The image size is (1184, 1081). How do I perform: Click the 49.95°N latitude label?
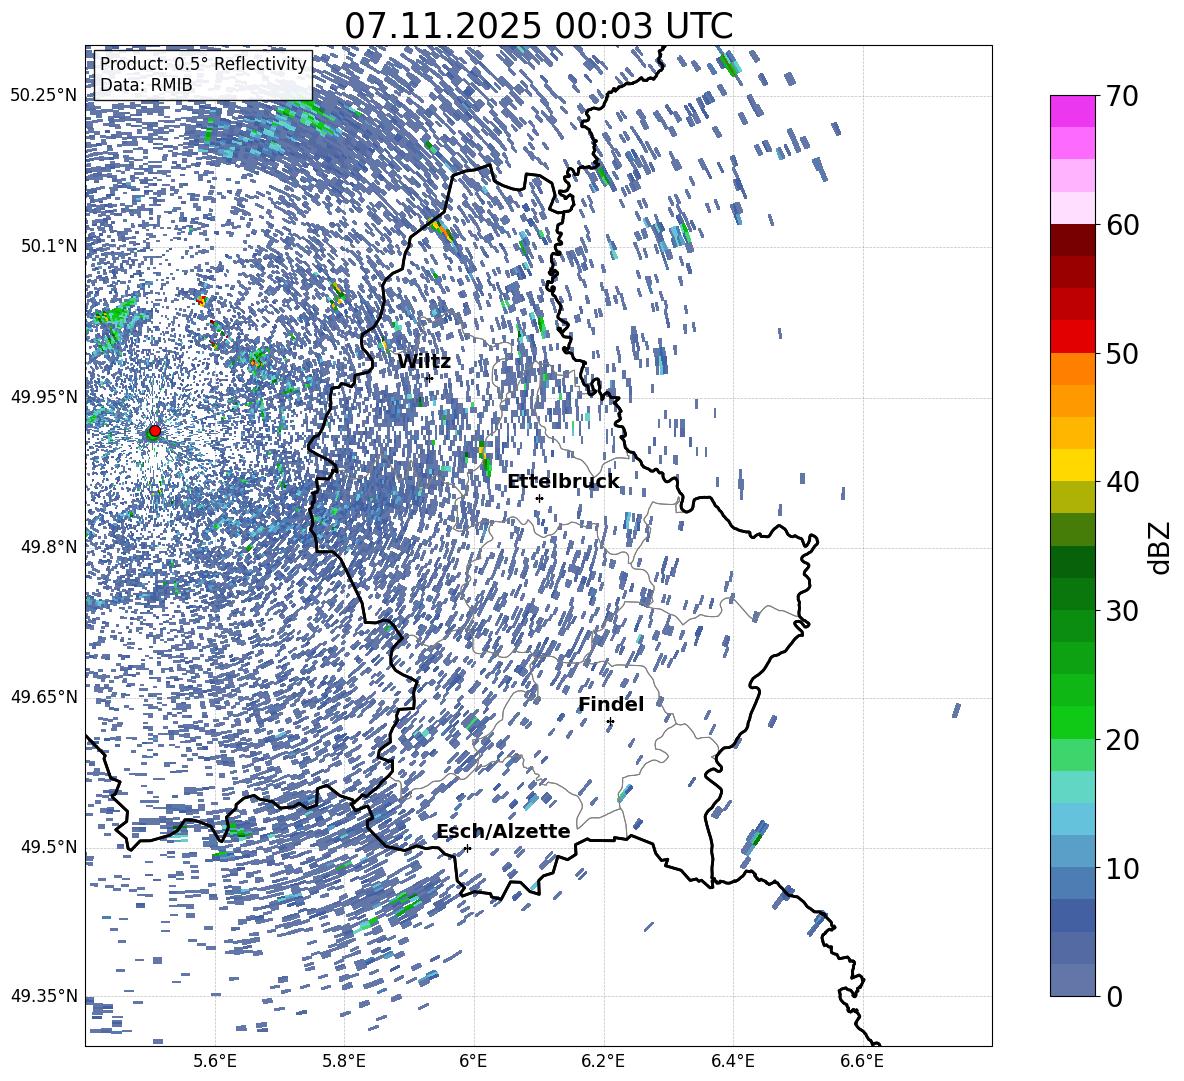point(44,396)
